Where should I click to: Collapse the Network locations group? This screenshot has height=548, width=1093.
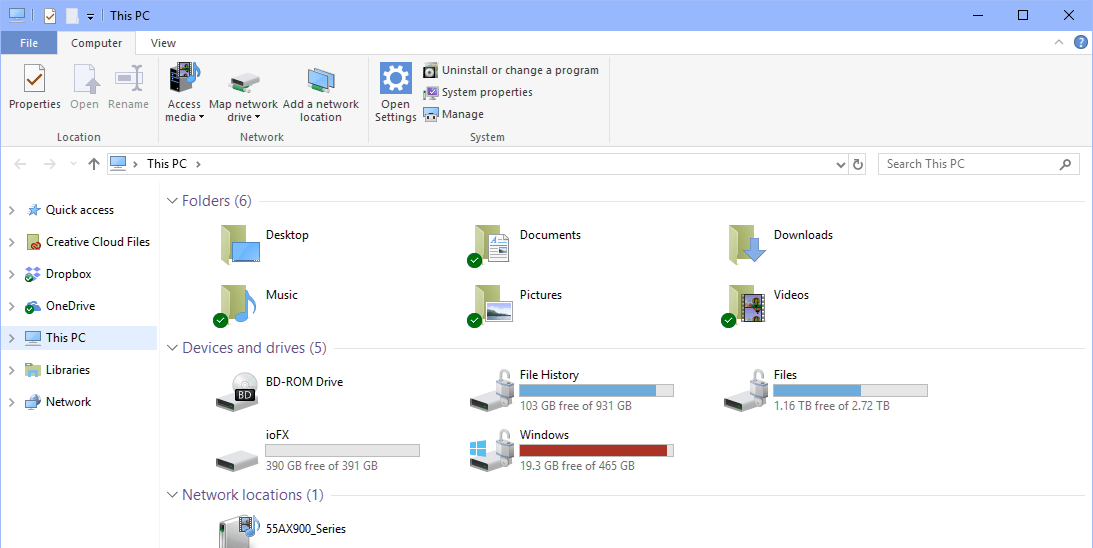point(172,495)
